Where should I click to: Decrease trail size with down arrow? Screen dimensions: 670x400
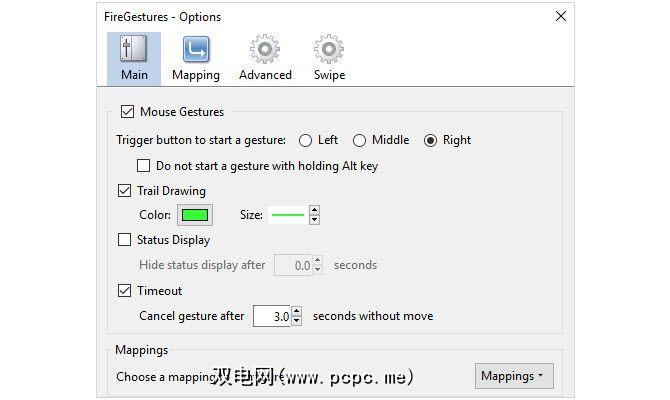tap(314, 220)
